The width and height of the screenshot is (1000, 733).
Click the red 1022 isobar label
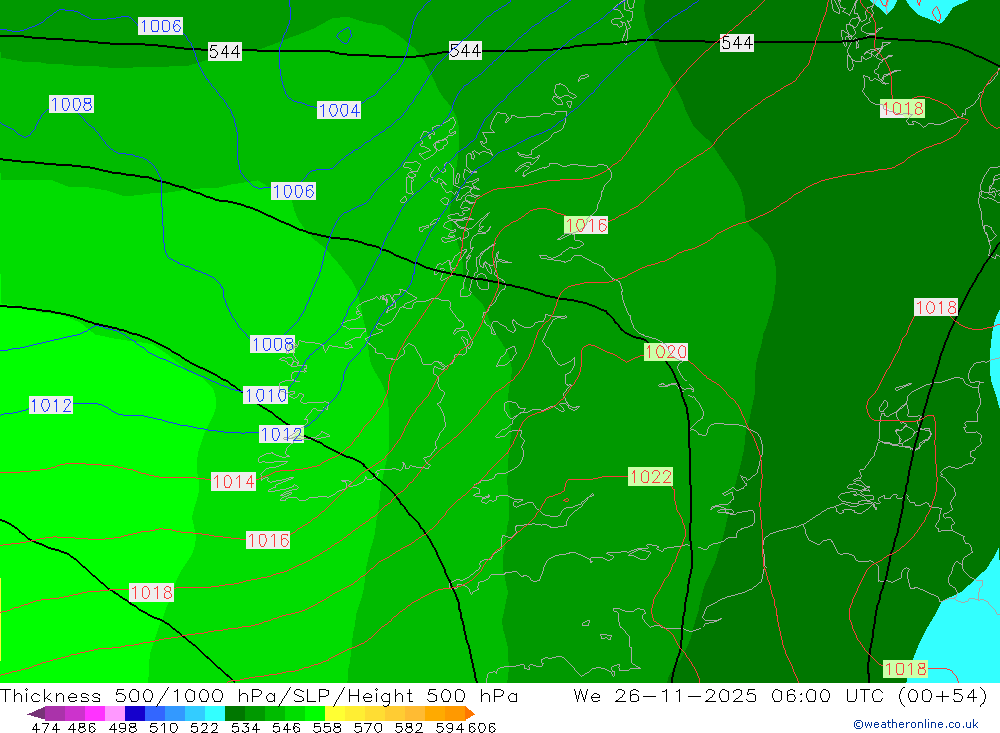[x=651, y=477]
